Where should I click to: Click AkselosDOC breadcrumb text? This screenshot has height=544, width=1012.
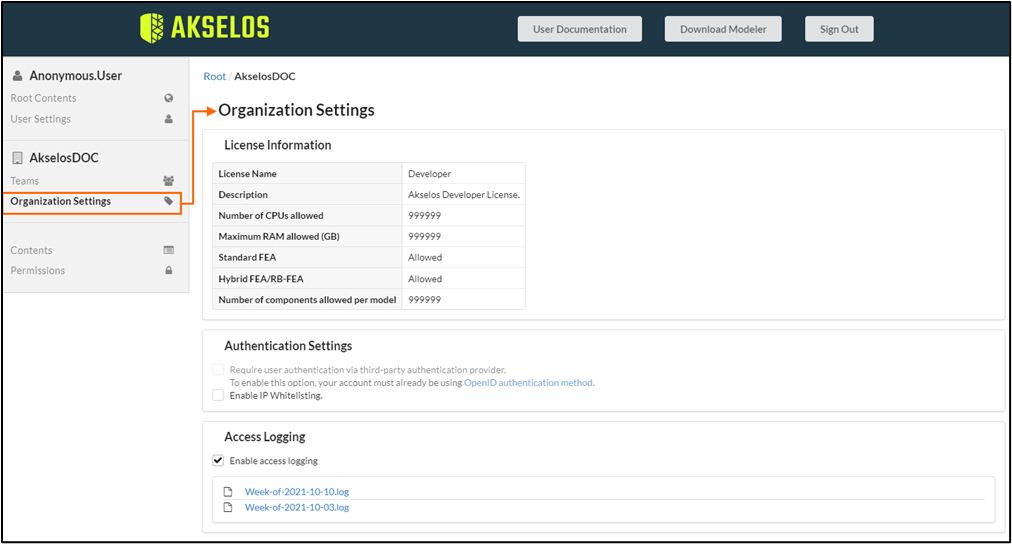pos(265,76)
